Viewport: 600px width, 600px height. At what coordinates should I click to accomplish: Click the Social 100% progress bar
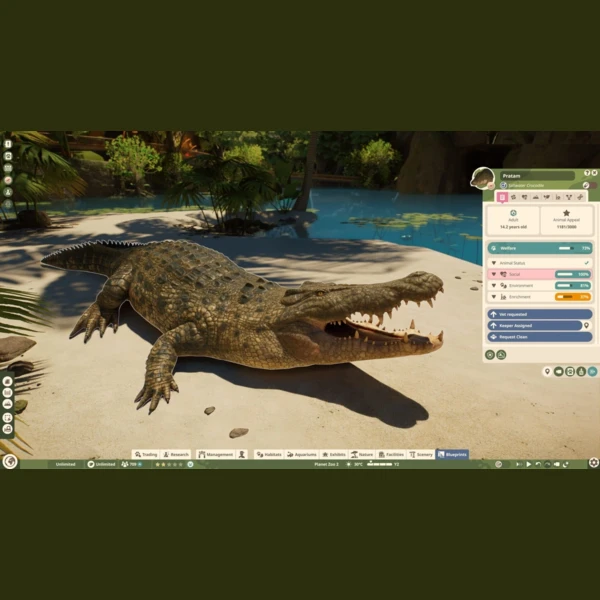coord(573,274)
